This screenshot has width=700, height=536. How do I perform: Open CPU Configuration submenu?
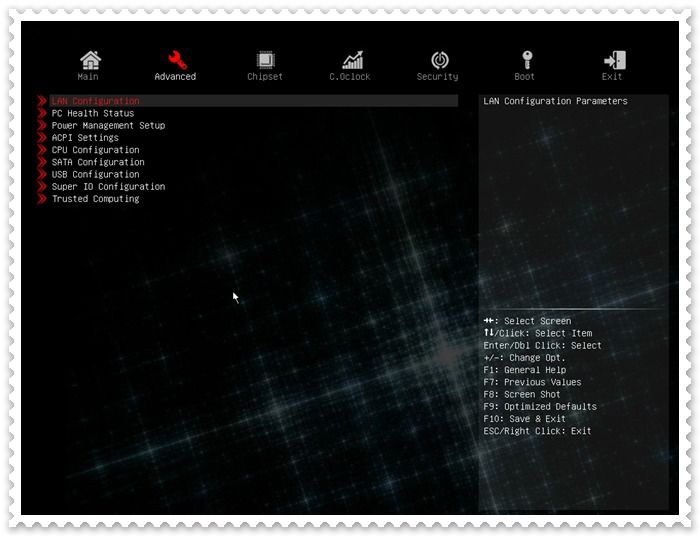96,150
